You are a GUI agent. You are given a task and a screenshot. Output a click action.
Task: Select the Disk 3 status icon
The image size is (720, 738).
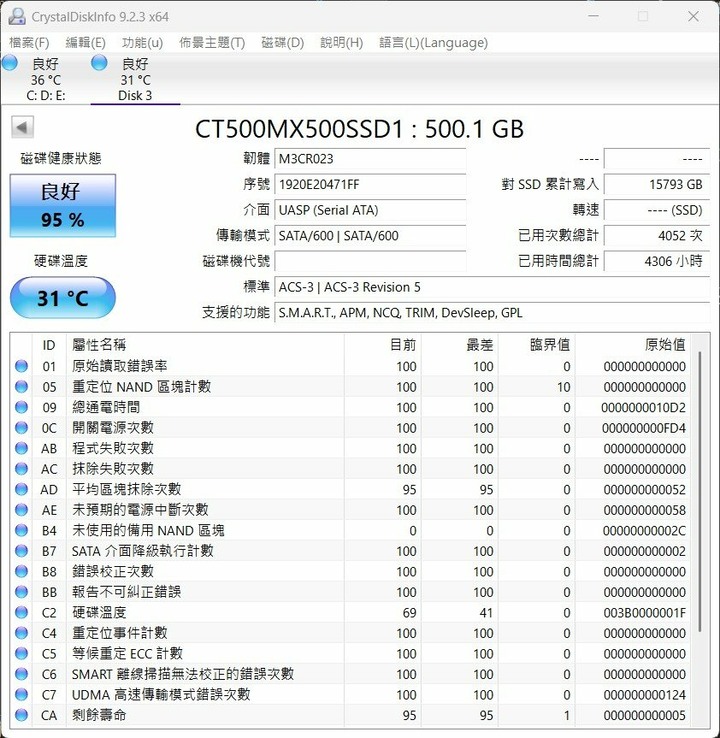click(x=100, y=64)
